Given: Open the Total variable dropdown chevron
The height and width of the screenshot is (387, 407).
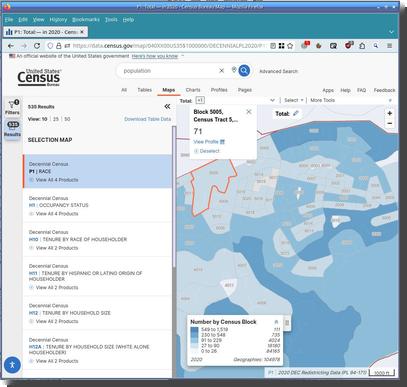Looking at the screenshot, I should tap(272, 100).
